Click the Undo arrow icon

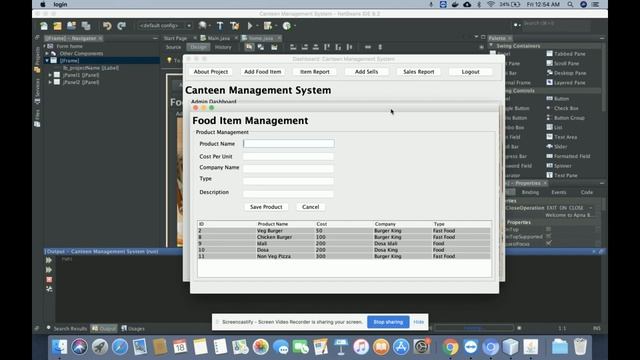click(107, 26)
